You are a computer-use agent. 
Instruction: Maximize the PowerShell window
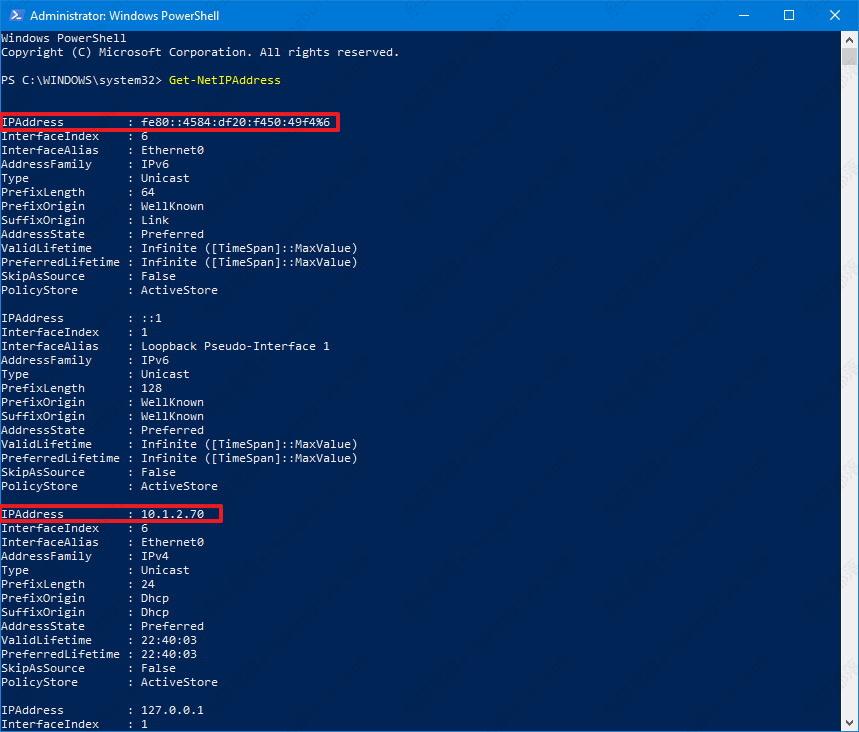coord(789,15)
